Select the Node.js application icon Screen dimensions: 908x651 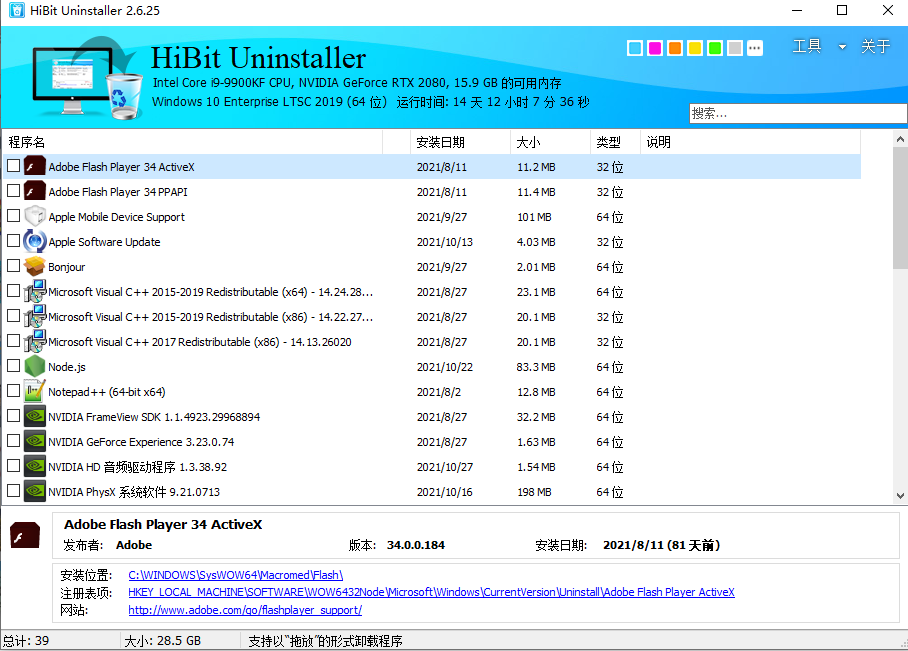(x=35, y=367)
